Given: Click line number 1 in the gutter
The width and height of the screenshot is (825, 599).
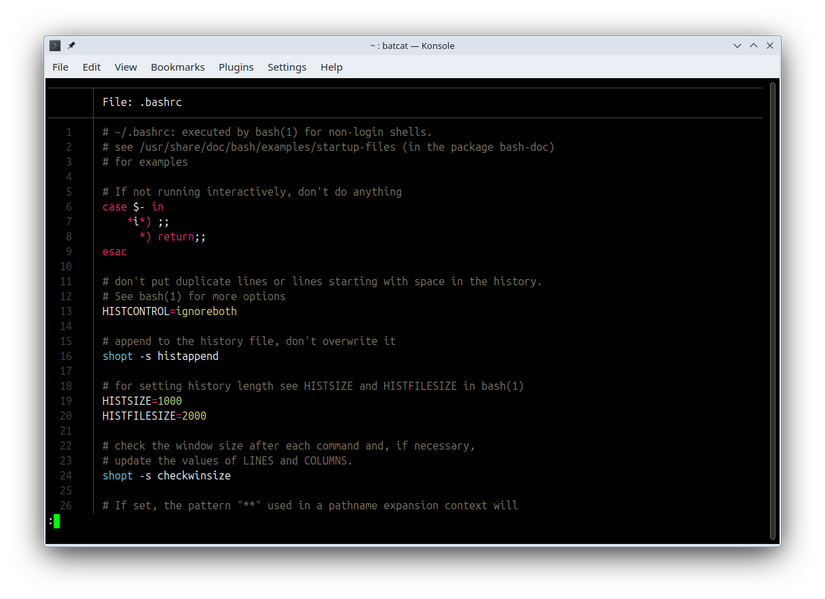Looking at the screenshot, I should 68,131.
